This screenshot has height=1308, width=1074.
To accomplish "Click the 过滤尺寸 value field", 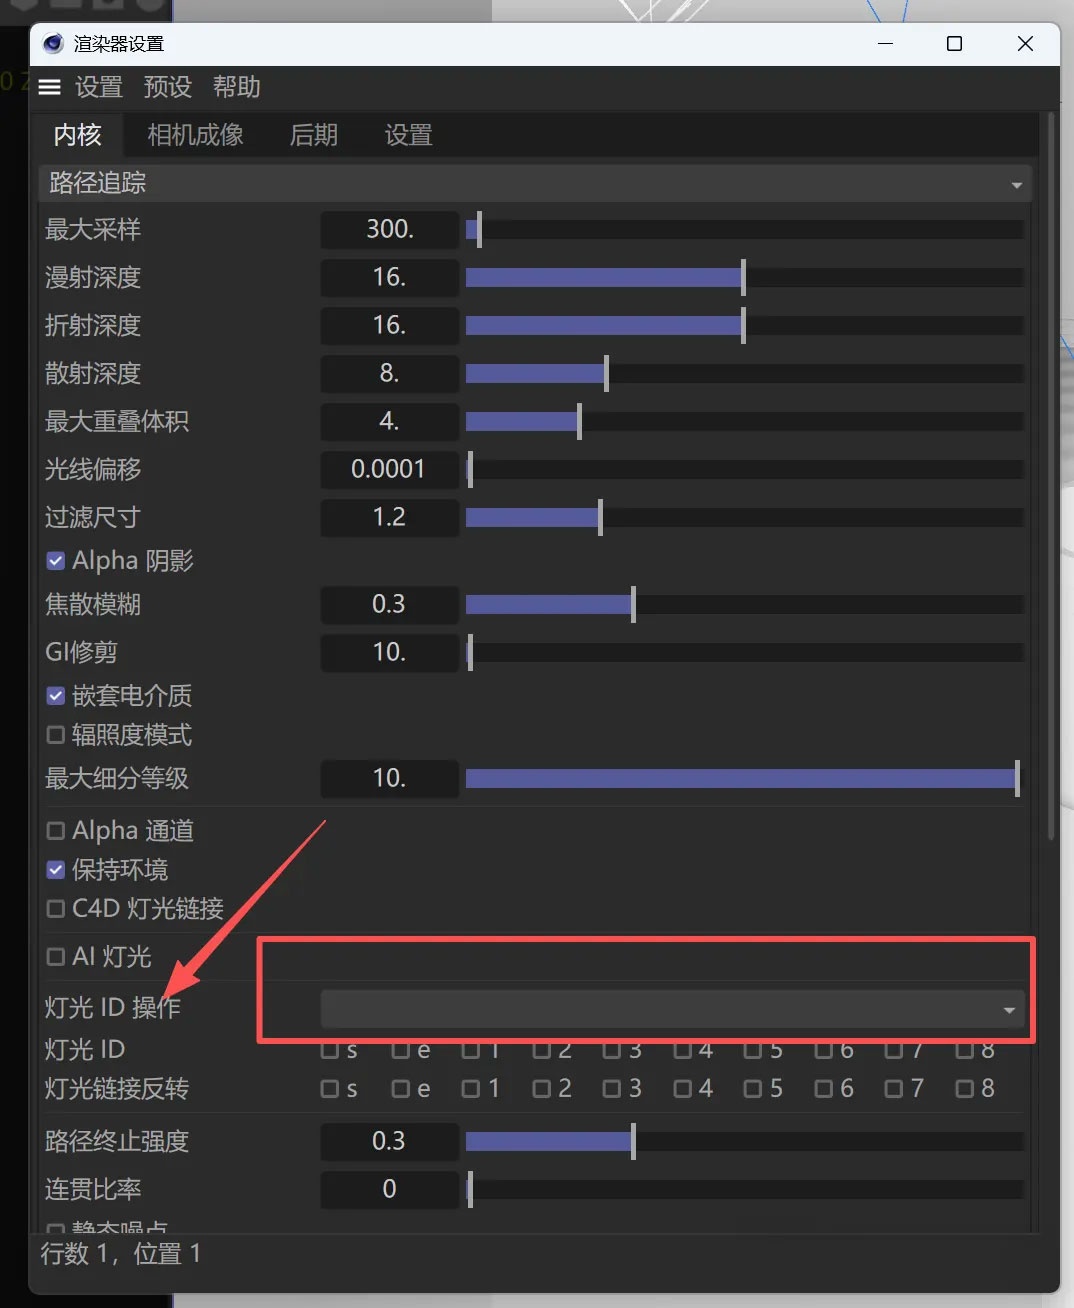I will [x=389, y=518].
